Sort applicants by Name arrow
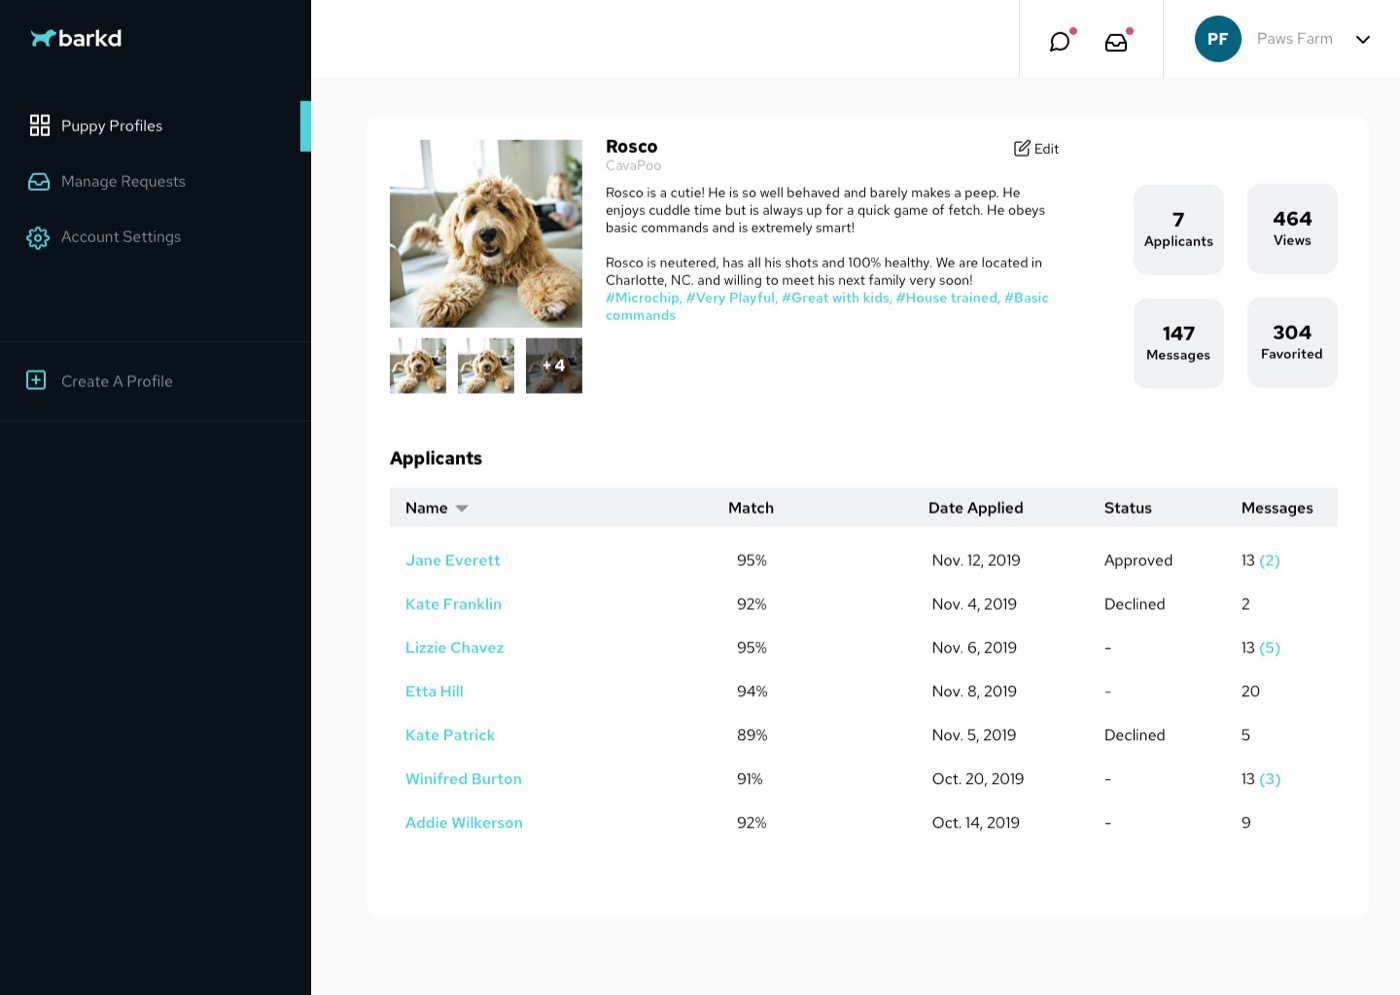 462,508
